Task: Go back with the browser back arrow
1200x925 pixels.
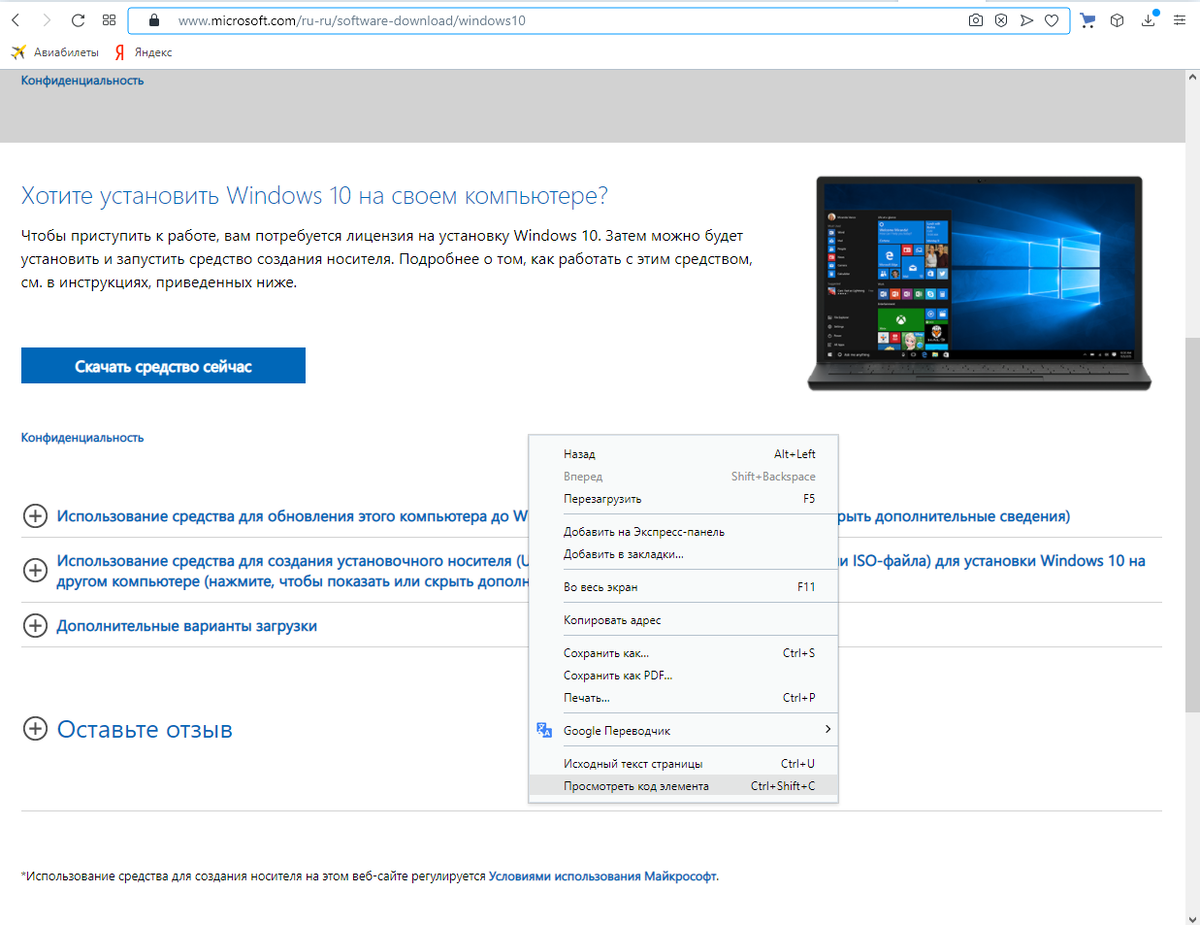Action: point(16,20)
